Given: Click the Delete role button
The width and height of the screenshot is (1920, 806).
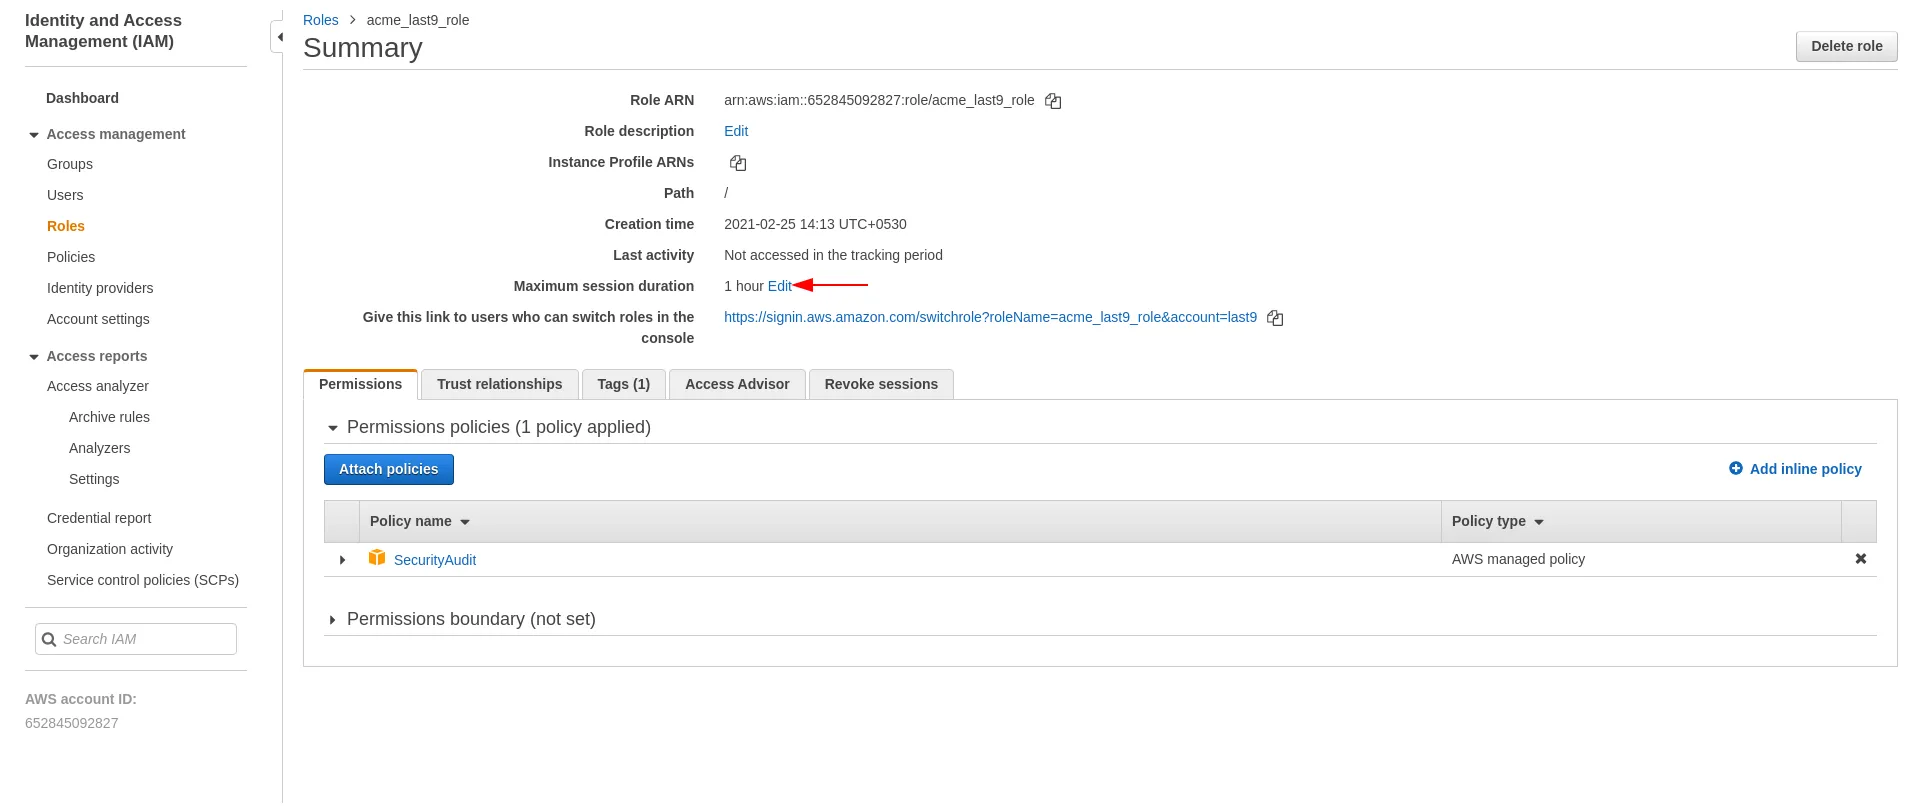Looking at the screenshot, I should pos(1846,46).
